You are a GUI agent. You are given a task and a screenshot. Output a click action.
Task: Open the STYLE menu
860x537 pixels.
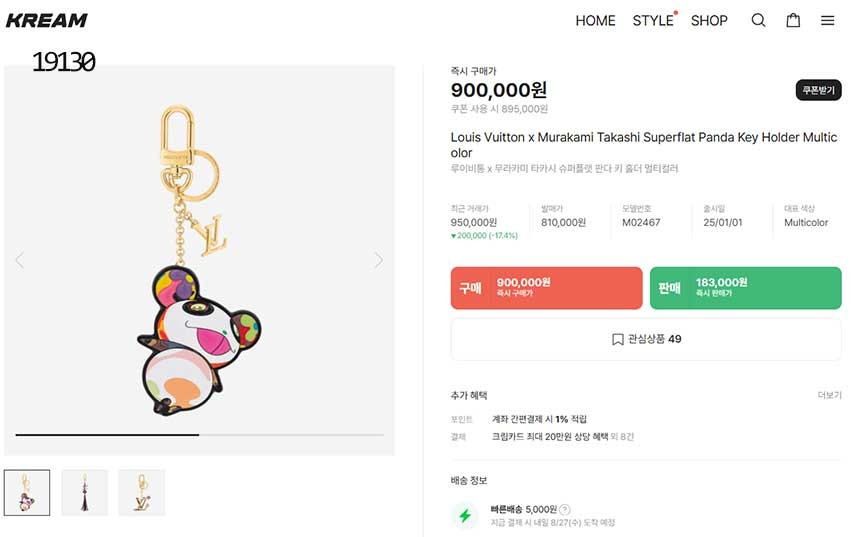653,20
